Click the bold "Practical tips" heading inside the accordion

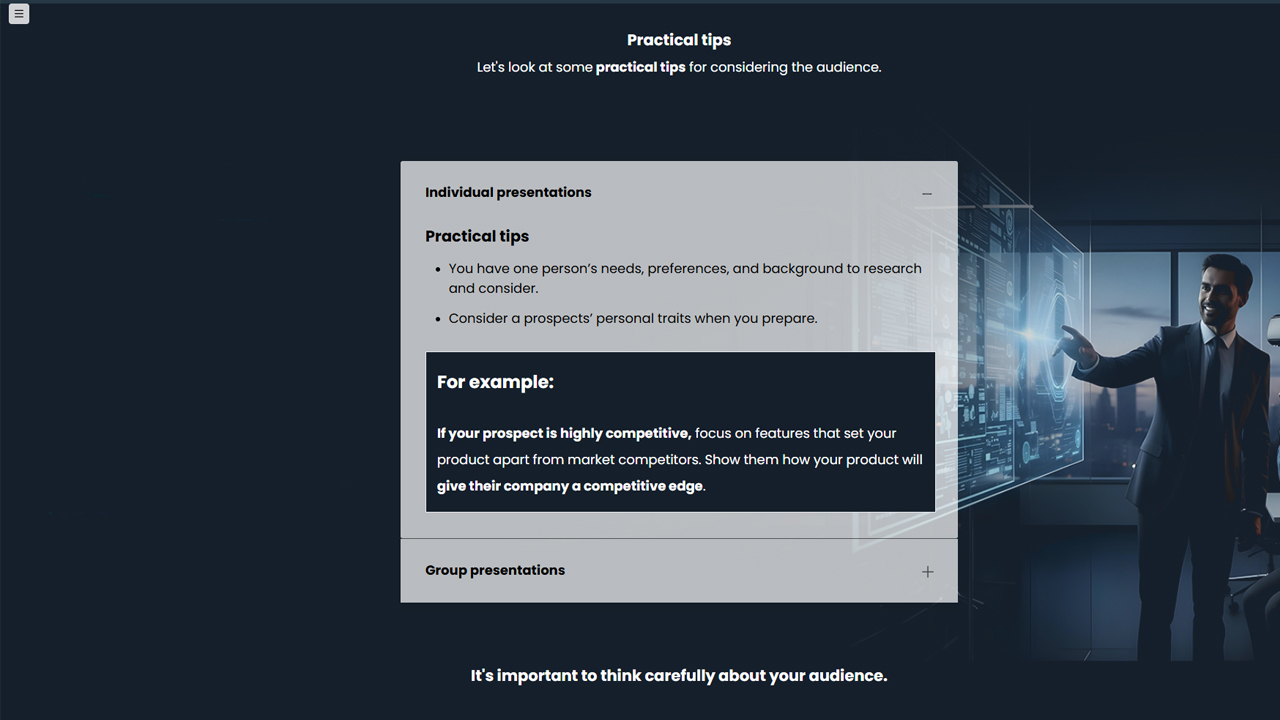[x=477, y=236]
